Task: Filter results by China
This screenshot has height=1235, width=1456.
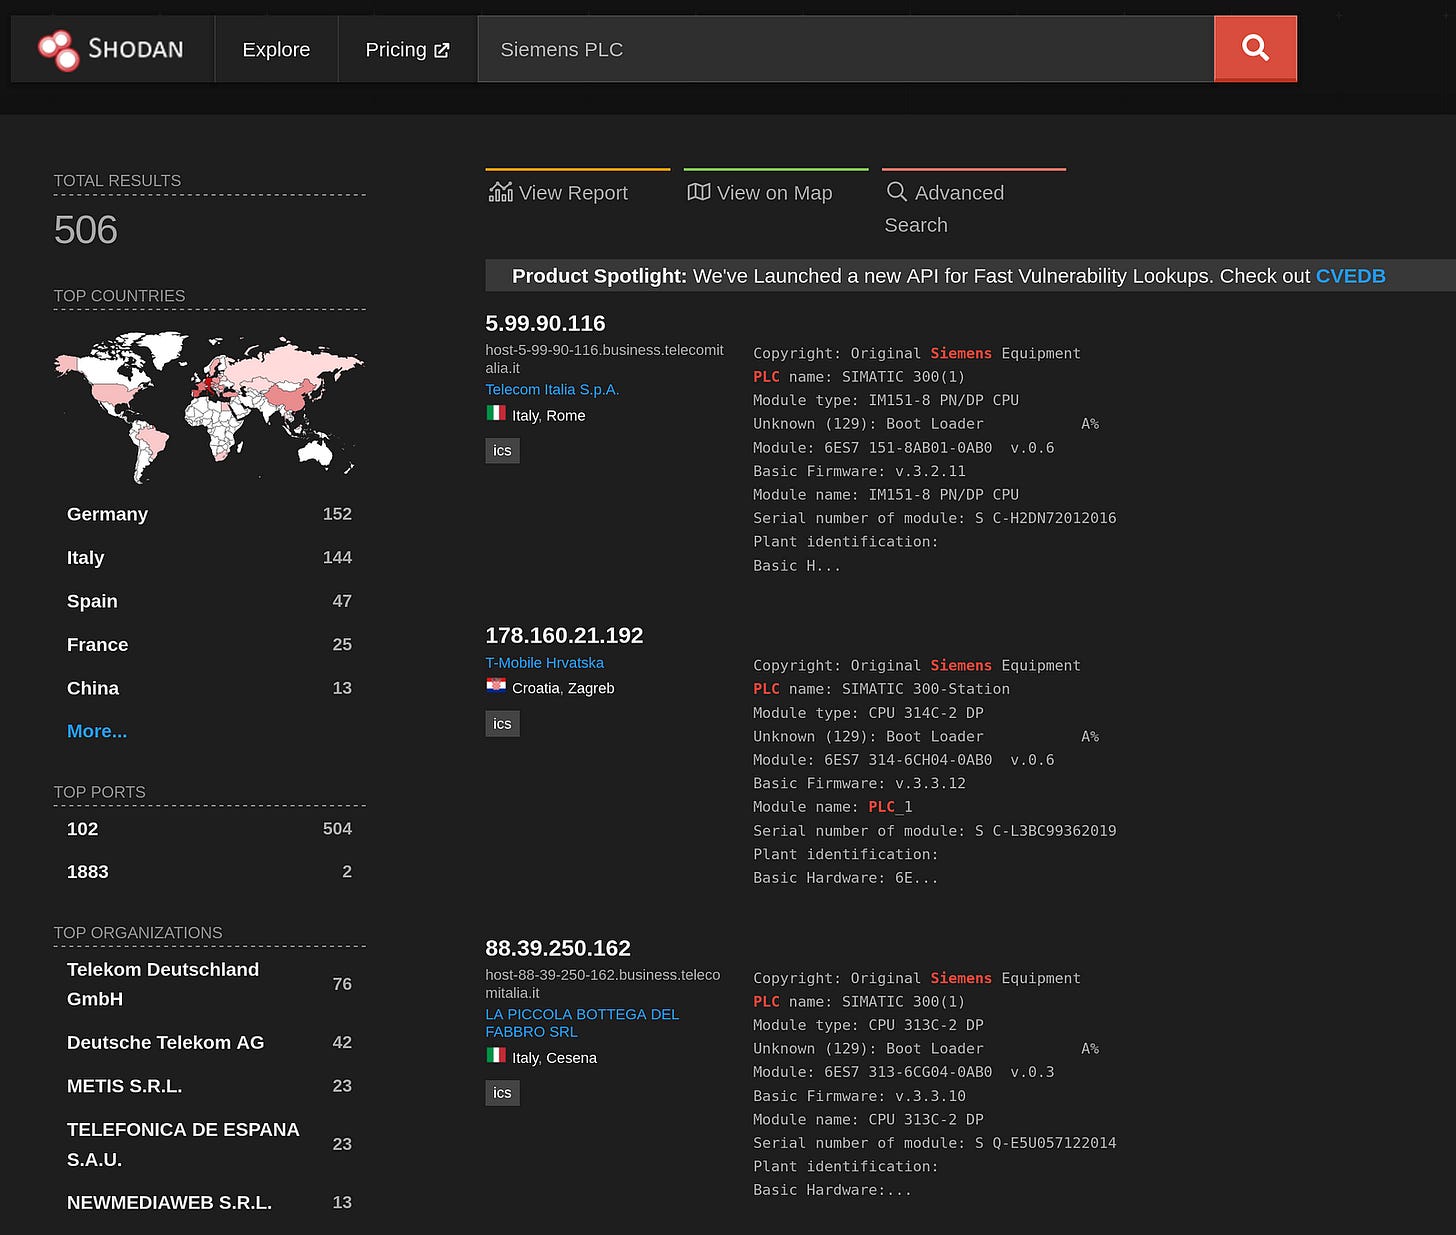Action: coord(209,688)
